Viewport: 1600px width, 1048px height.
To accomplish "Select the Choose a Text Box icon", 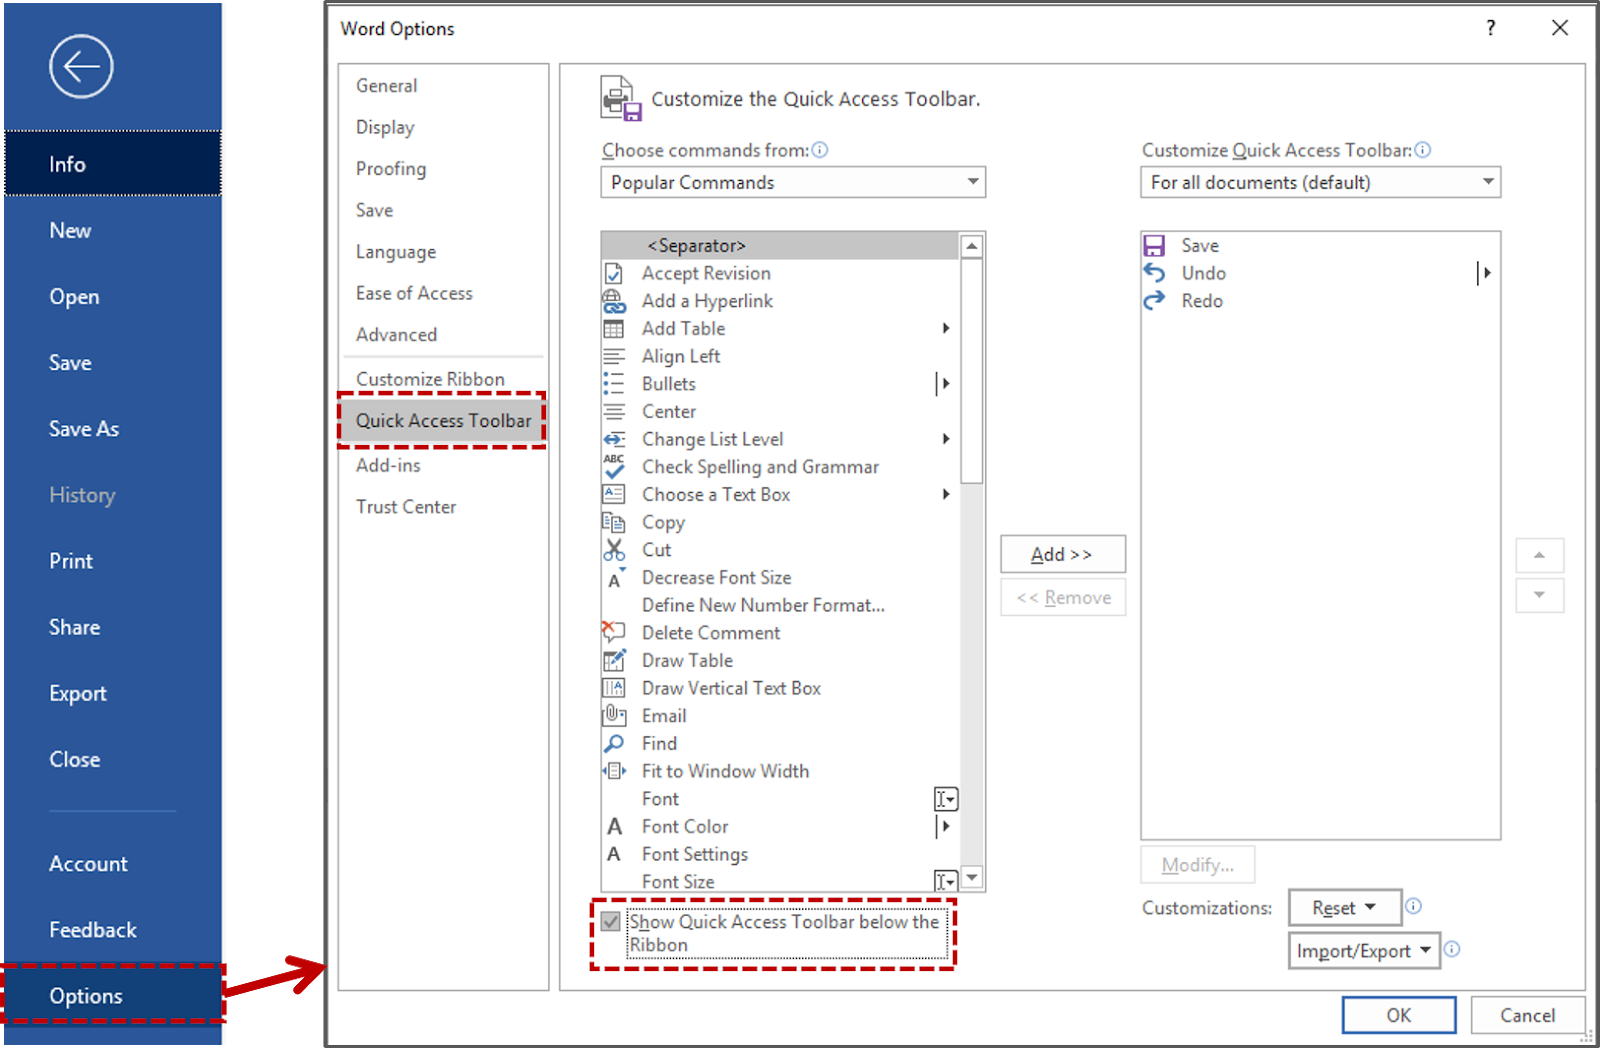I will [614, 494].
